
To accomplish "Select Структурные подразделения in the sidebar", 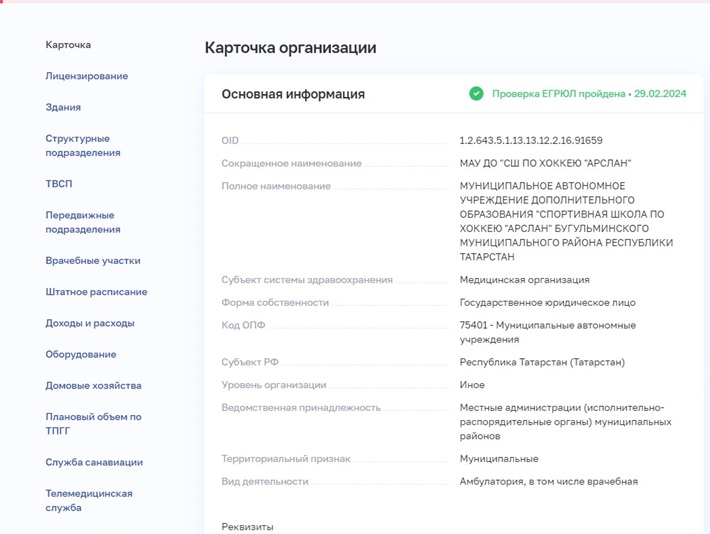I will [x=82, y=146].
